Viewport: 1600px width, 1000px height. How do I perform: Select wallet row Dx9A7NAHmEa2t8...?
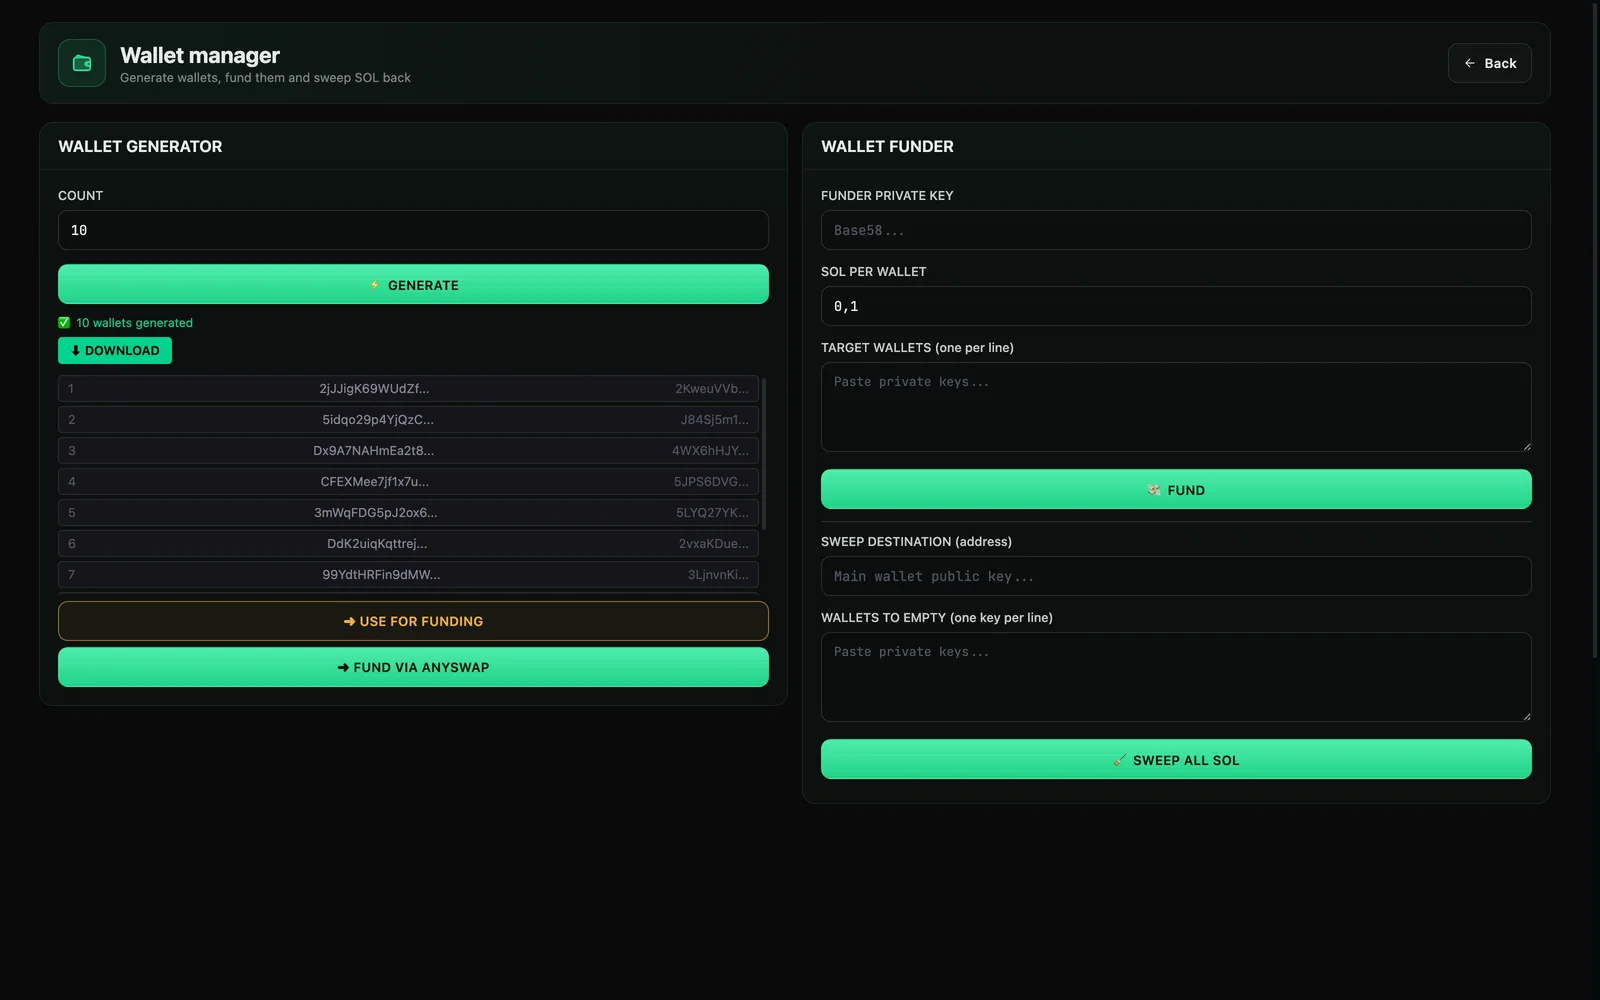(408, 451)
